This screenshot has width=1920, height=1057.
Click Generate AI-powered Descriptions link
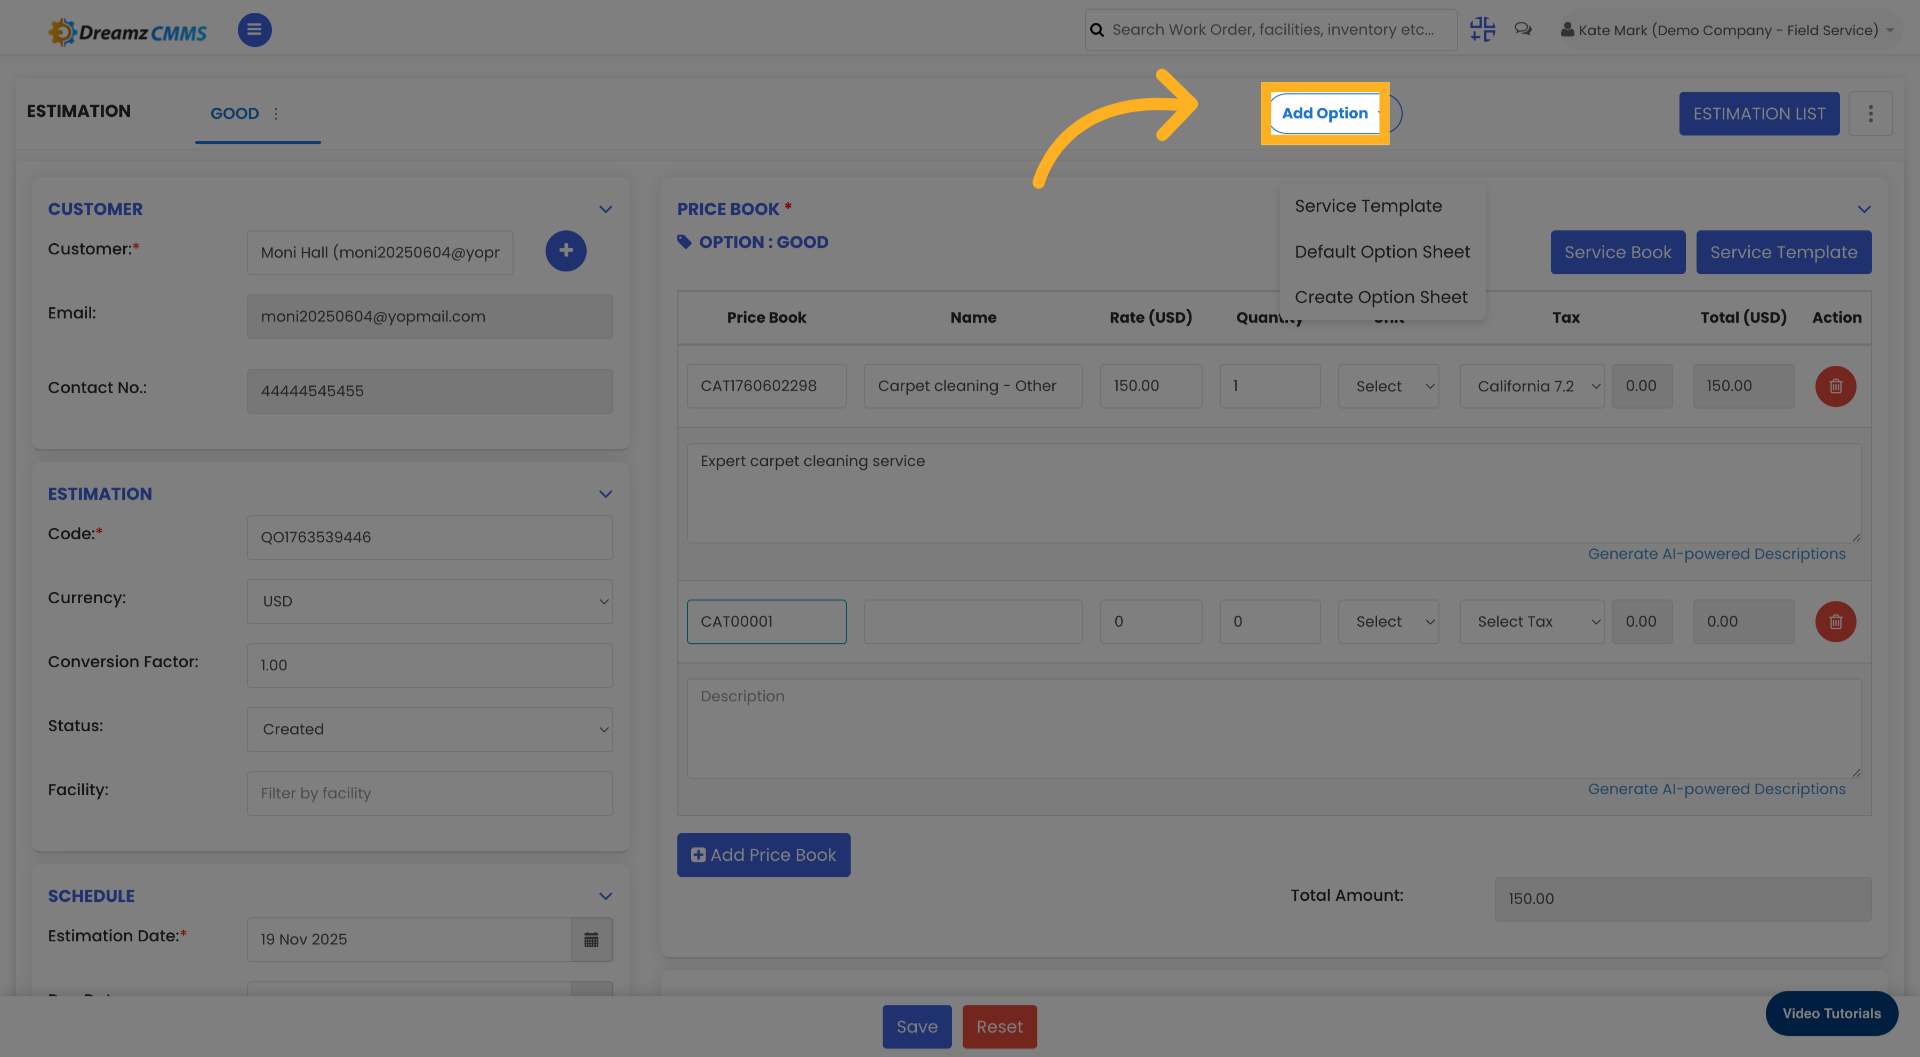[x=1717, y=553]
